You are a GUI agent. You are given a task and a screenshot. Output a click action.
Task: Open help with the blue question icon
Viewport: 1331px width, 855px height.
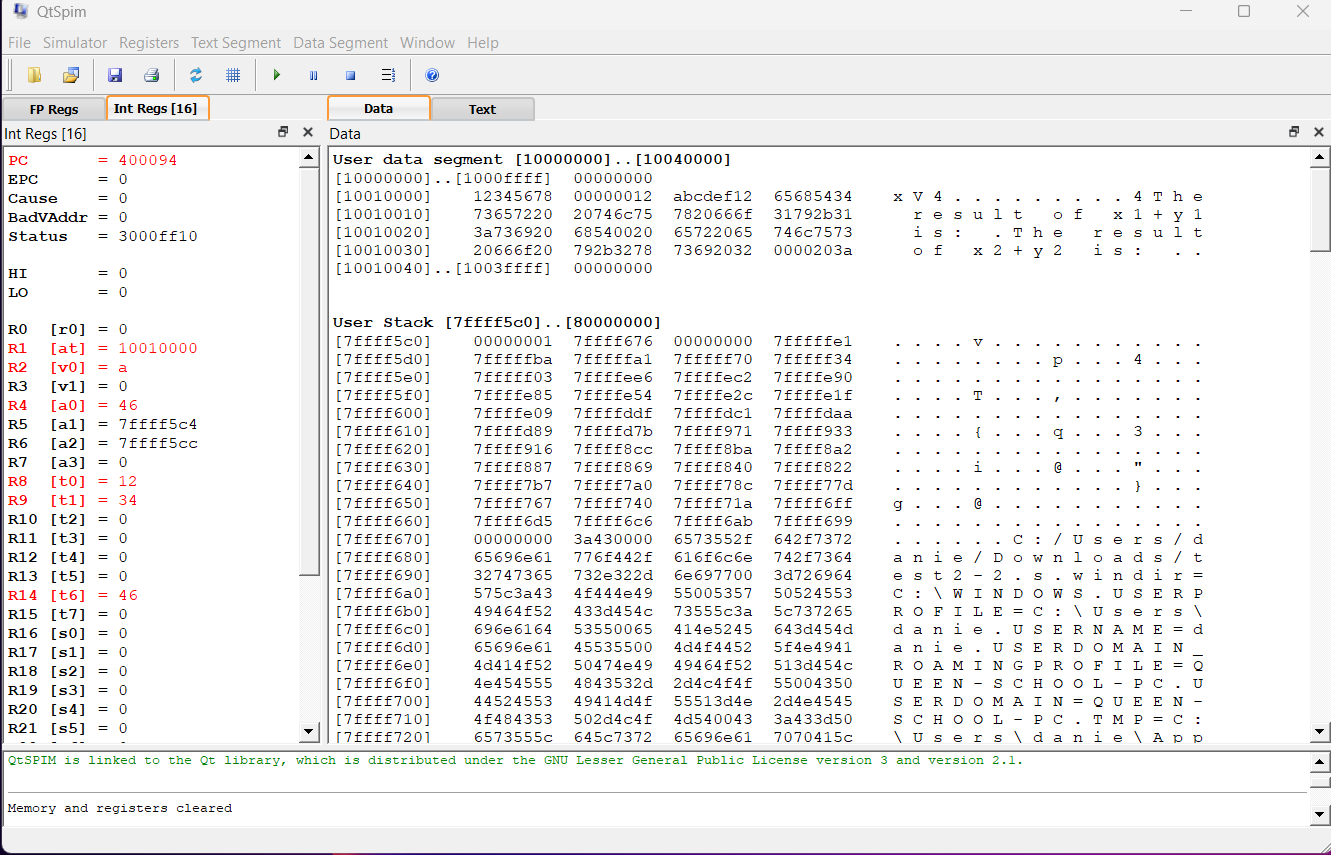432,75
